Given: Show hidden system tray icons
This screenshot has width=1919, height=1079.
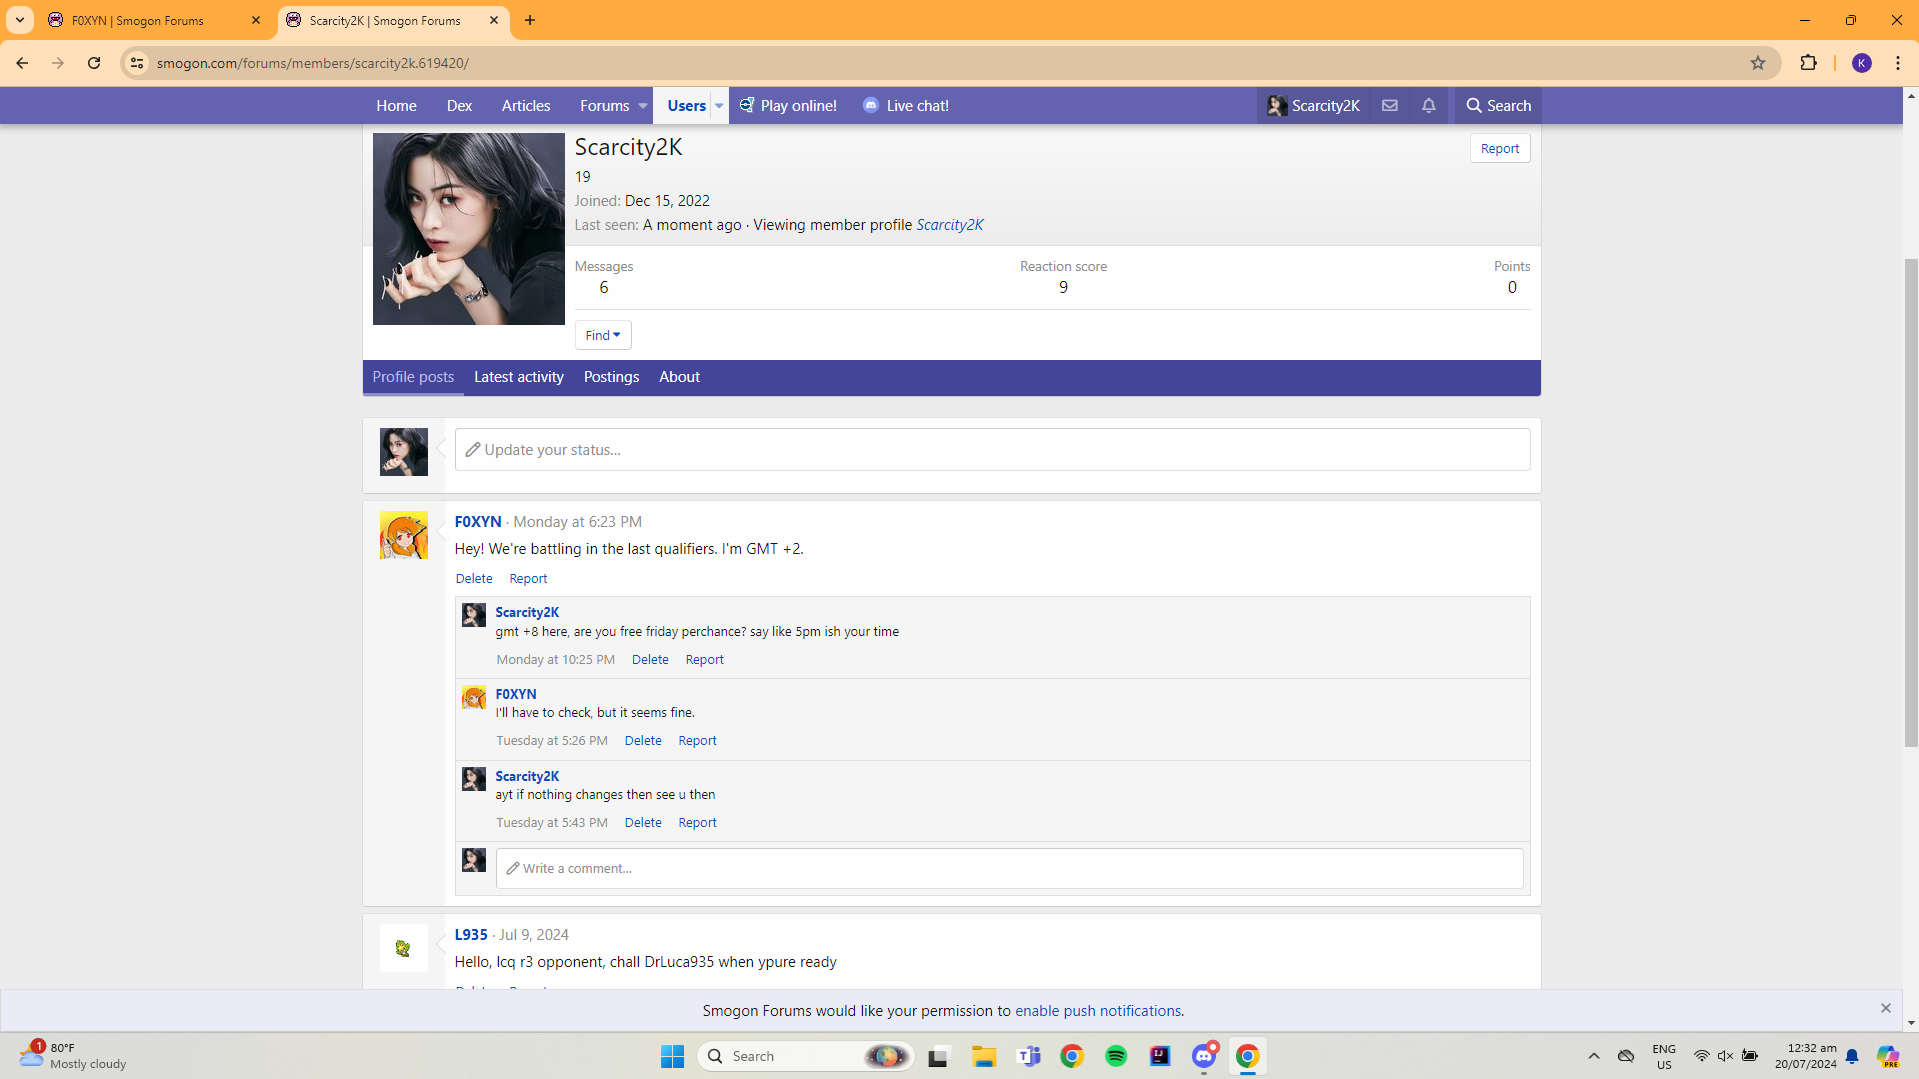Looking at the screenshot, I should point(1593,1056).
